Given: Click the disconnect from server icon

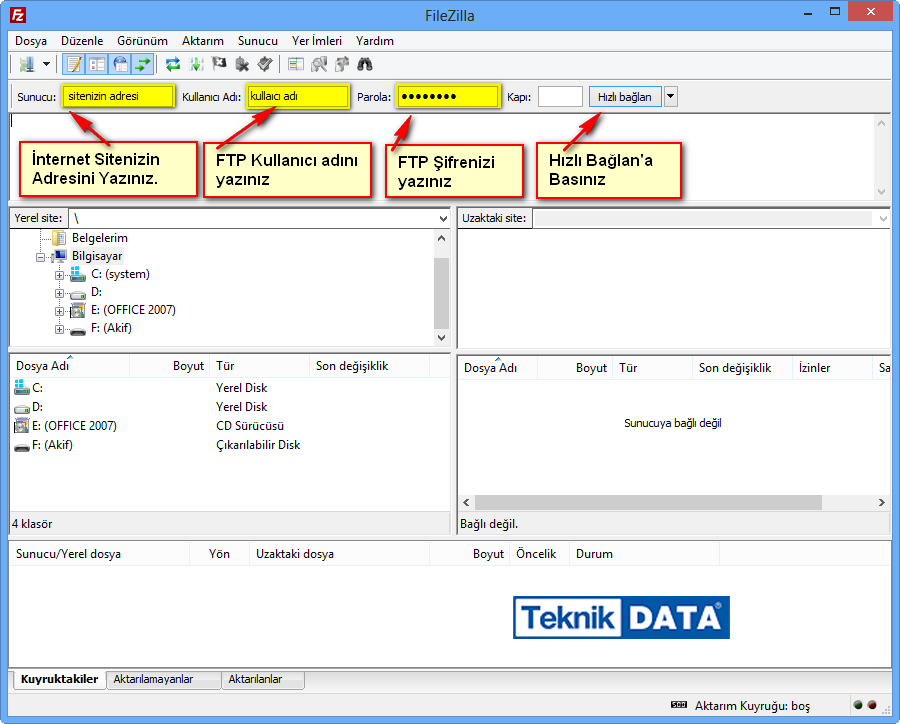Looking at the screenshot, I should (242, 65).
